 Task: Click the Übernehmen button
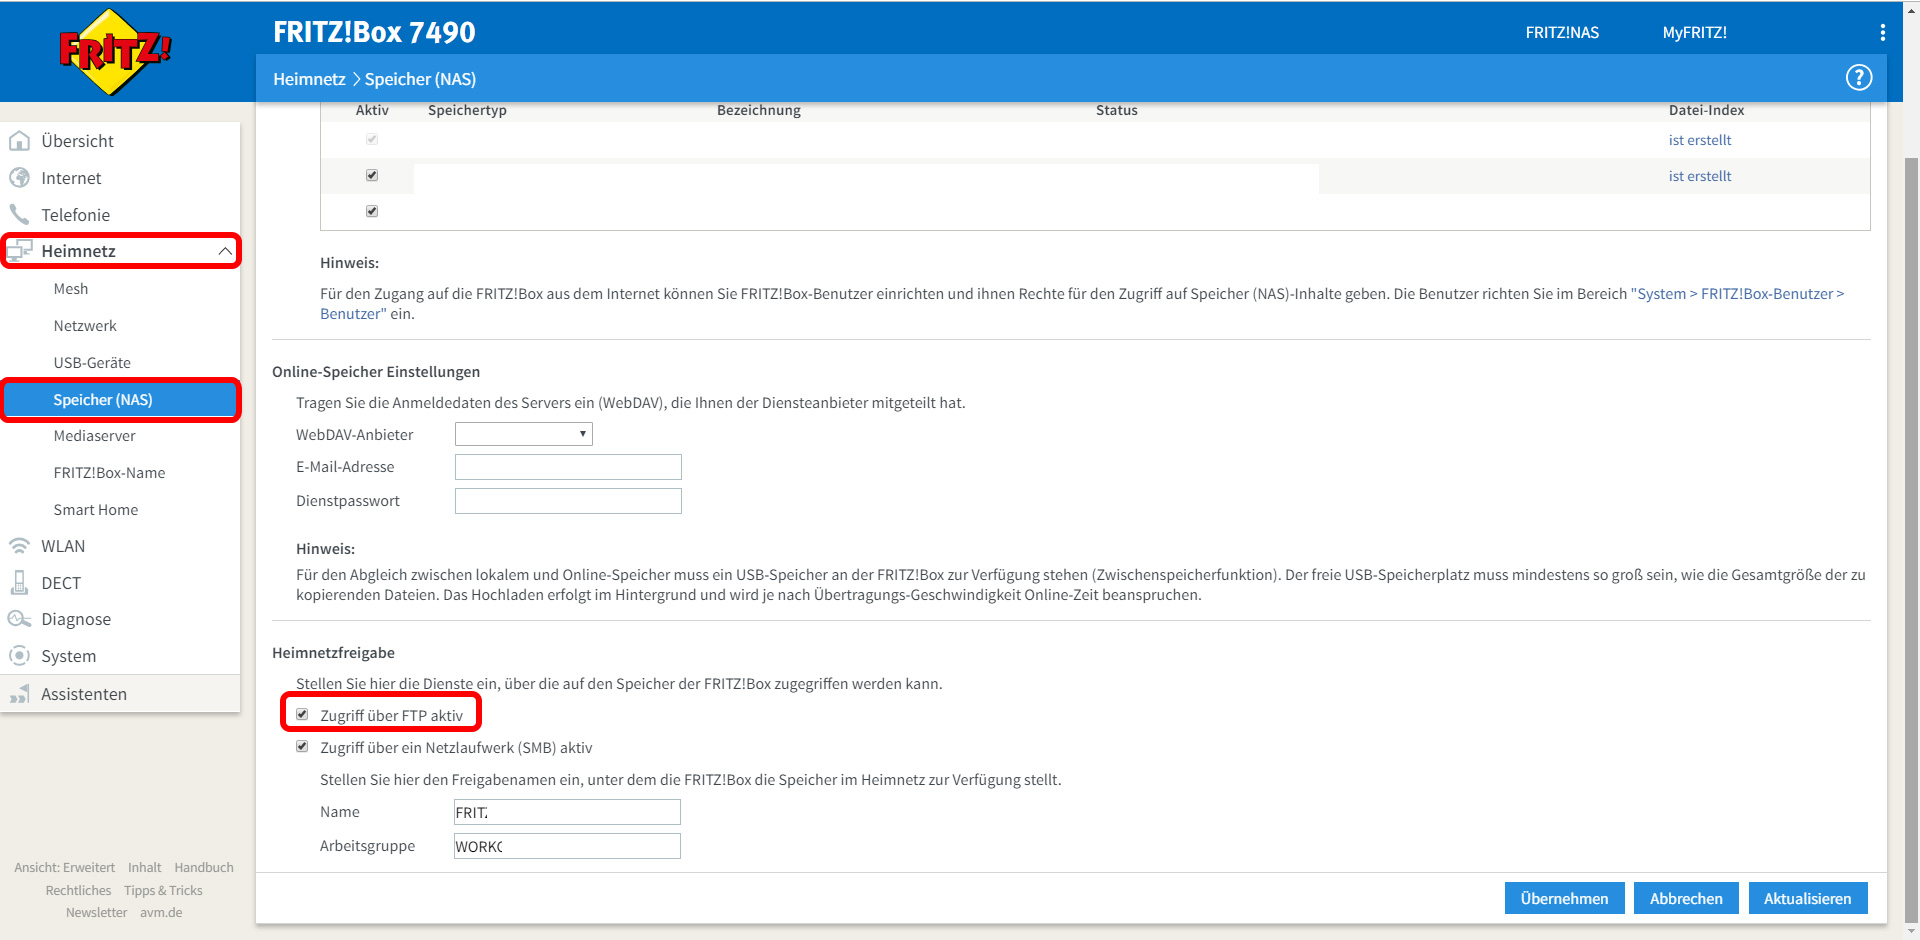[1564, 898]
